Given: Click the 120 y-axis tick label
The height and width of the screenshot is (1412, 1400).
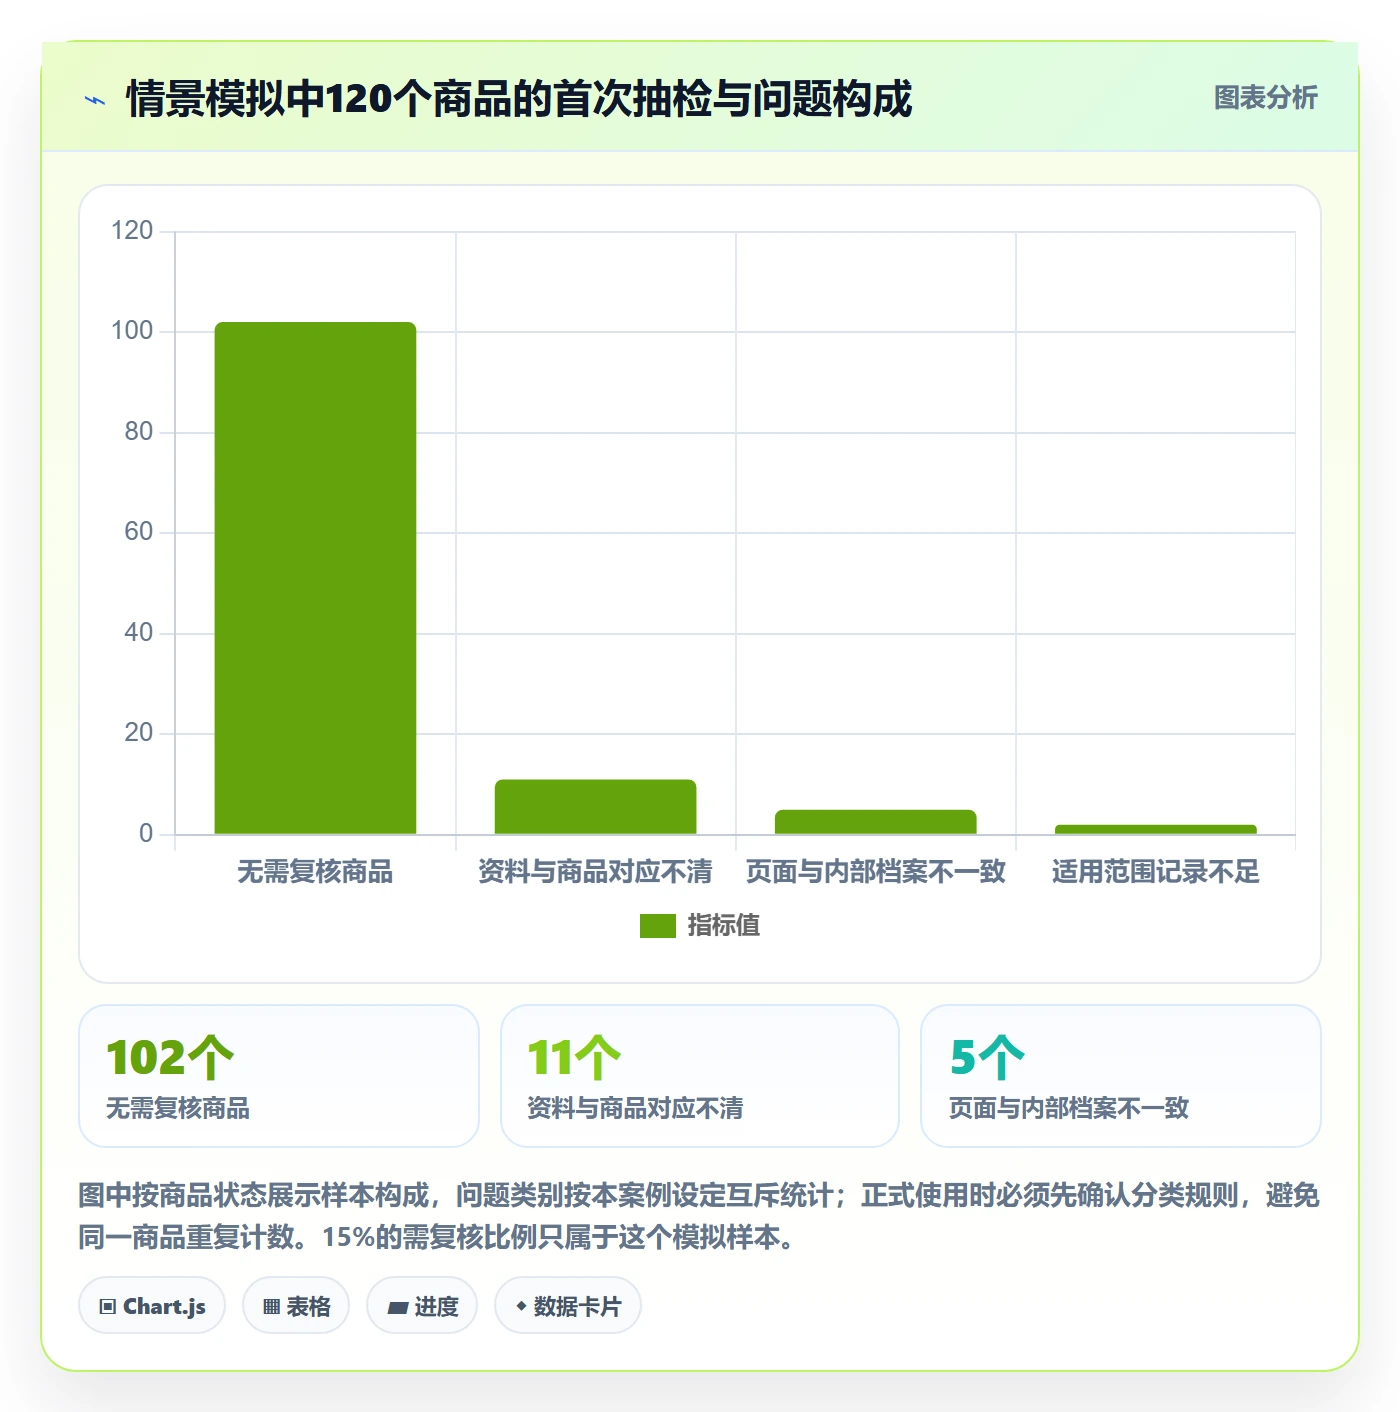Looking at the screenshot, I should 132,231.
